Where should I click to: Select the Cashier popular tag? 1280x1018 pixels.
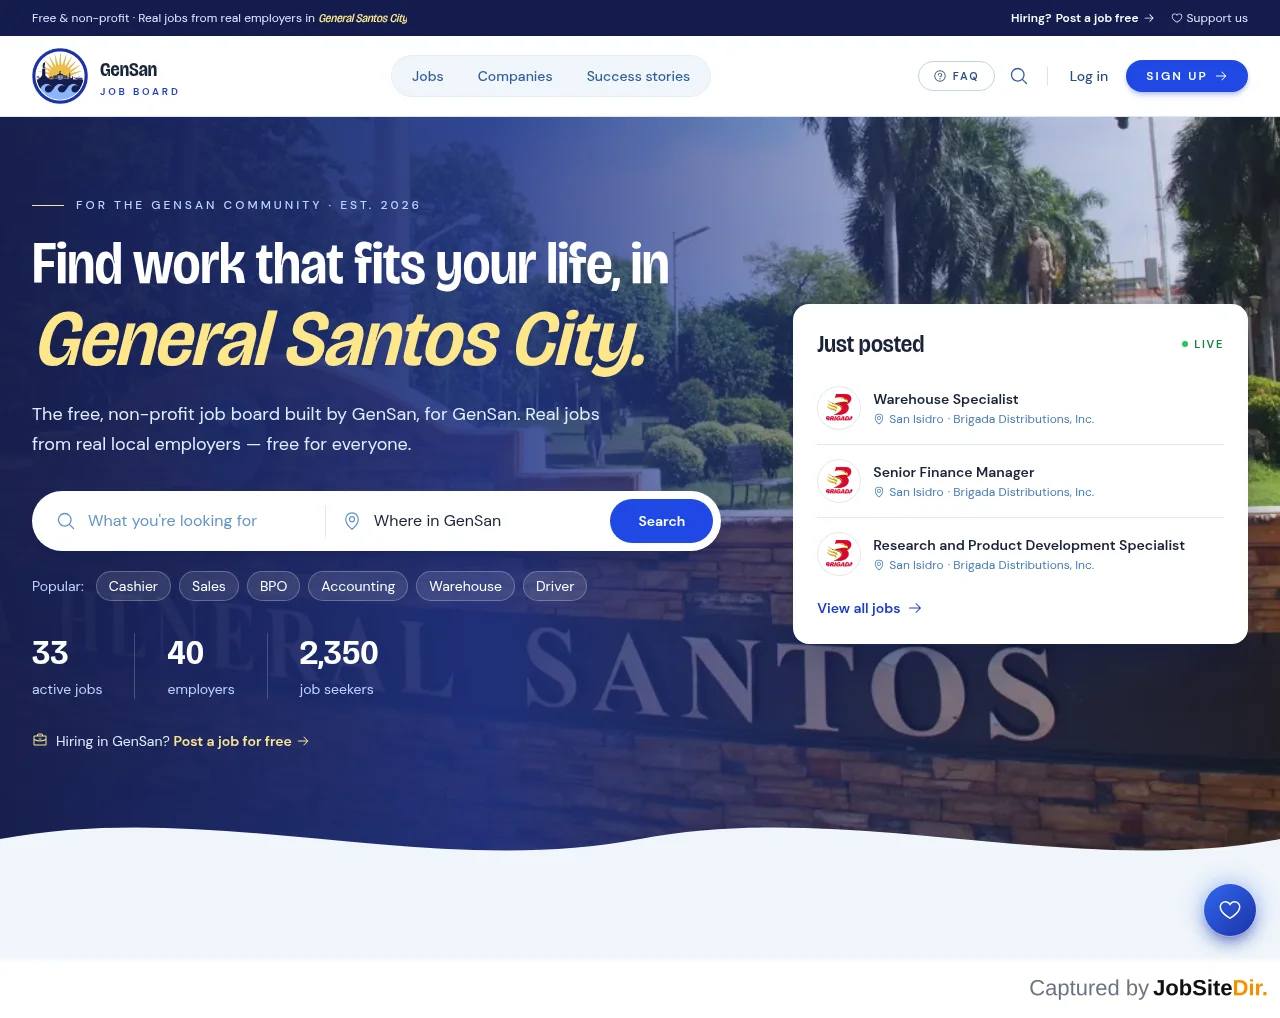click(133, 586)
